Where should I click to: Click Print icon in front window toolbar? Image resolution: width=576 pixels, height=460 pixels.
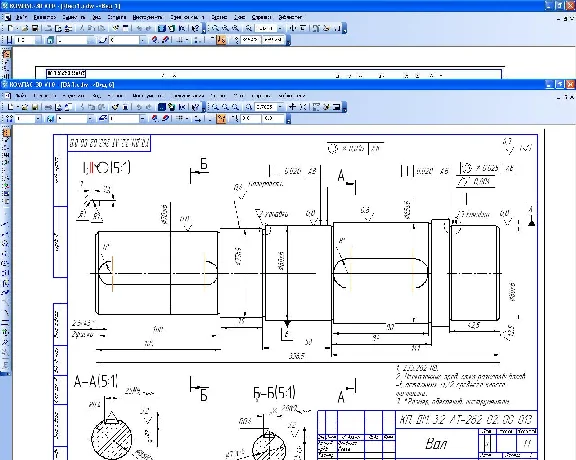point(48,107)
